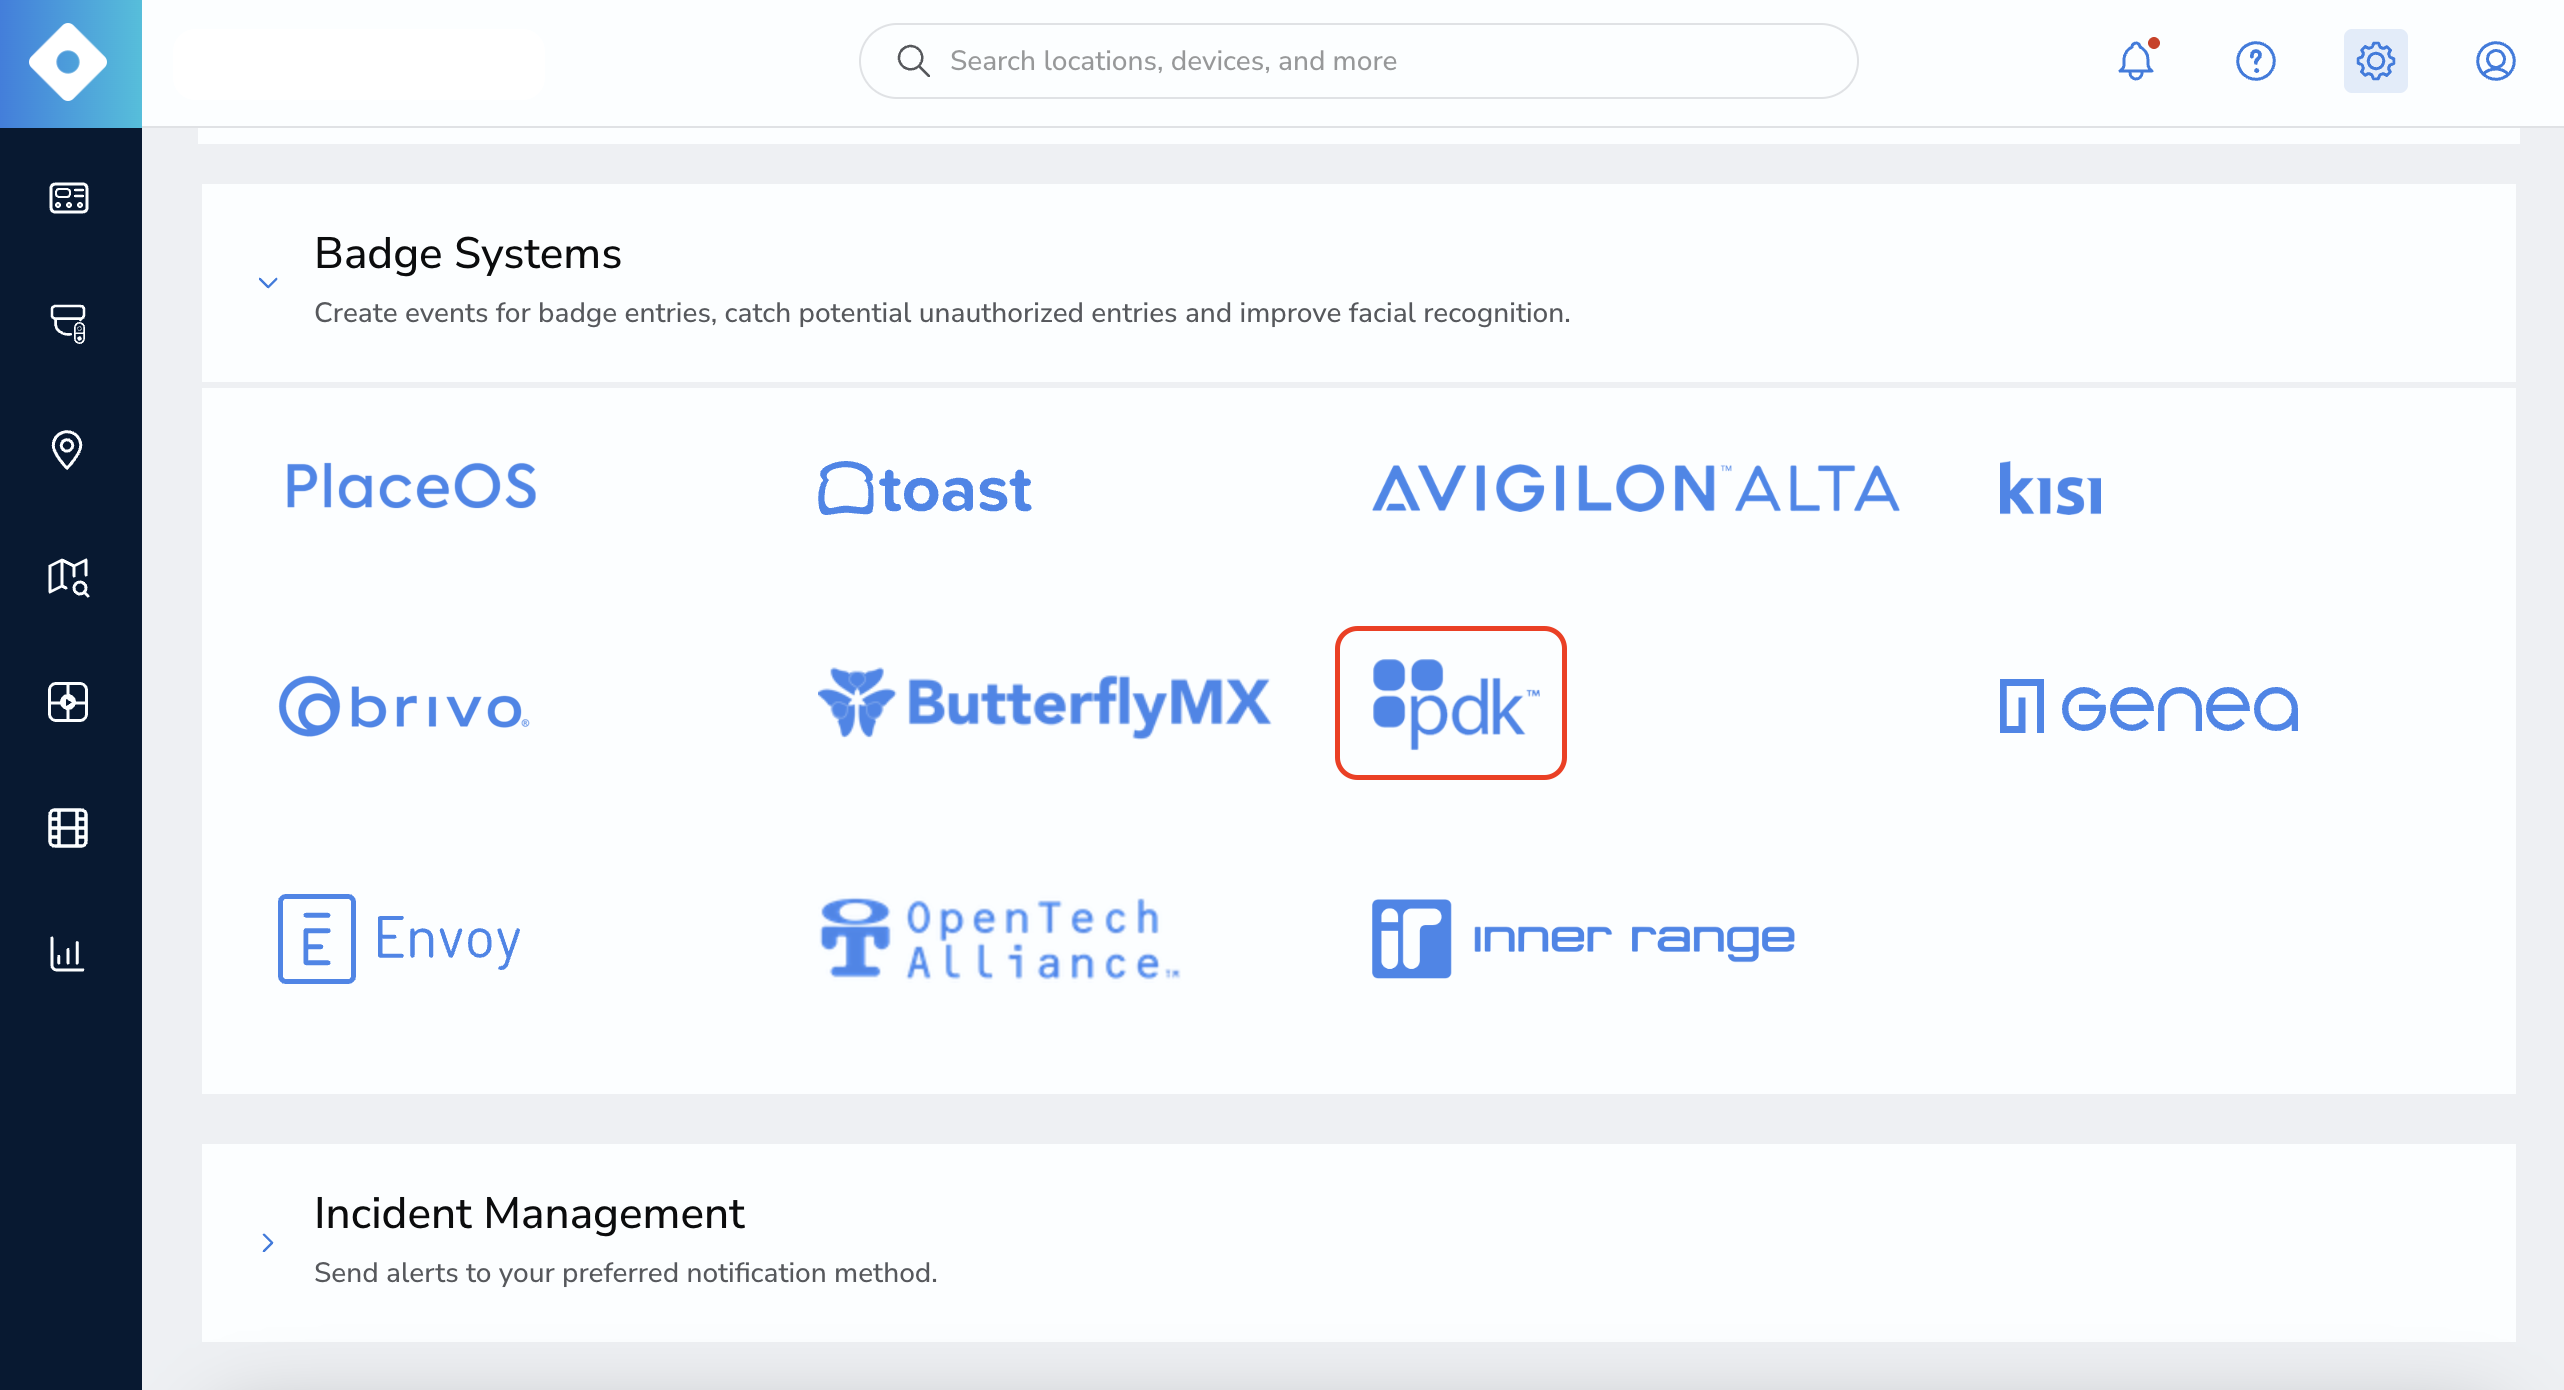Open the map search sidebar icon

(x=68, y=576)
